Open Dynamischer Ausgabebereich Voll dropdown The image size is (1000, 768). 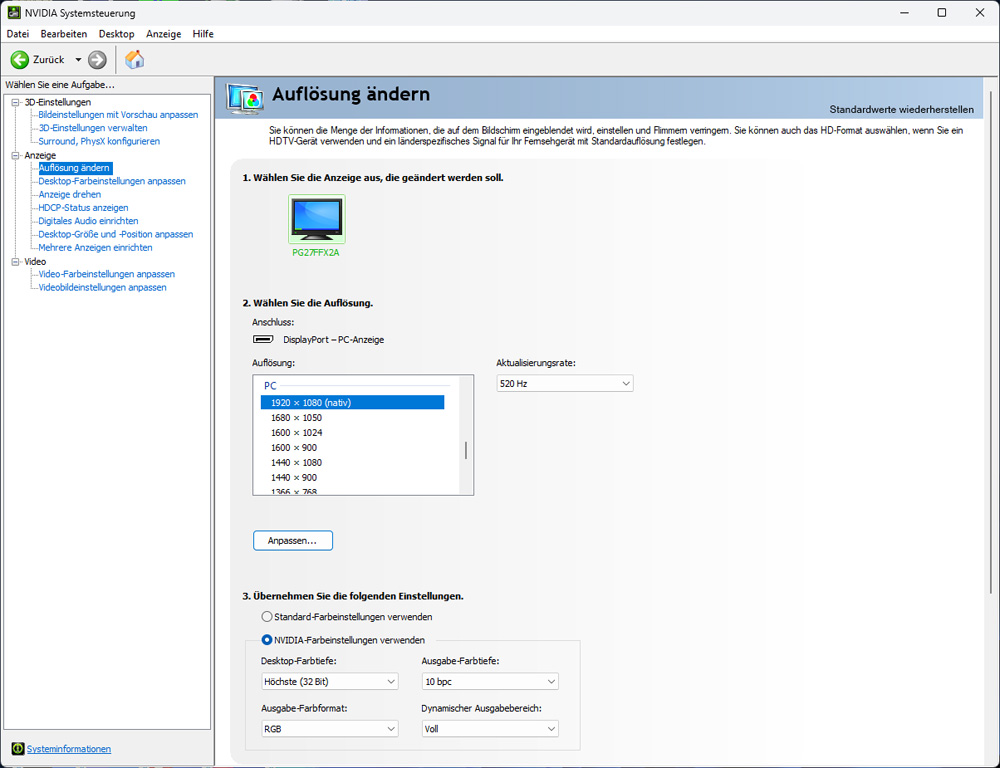(x=490, y=729)
